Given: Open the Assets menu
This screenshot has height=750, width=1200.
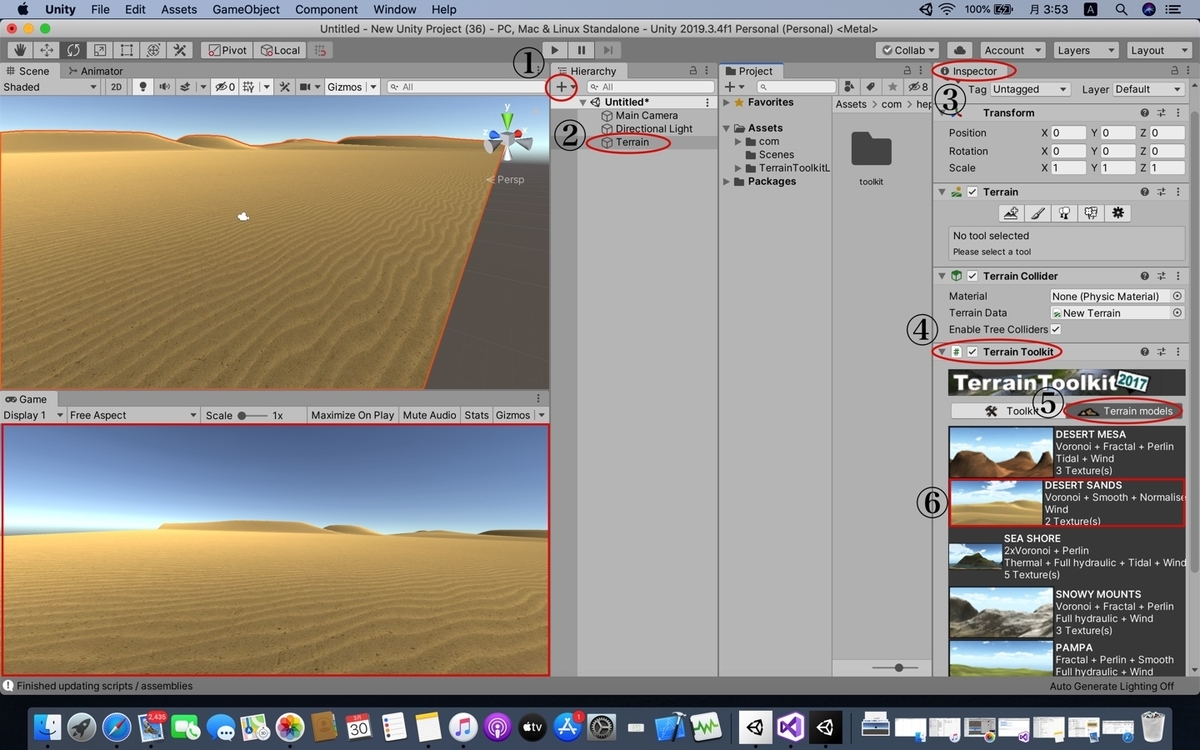Looking at the screenshot, I should pyautogui.click(x=179, y=9).
